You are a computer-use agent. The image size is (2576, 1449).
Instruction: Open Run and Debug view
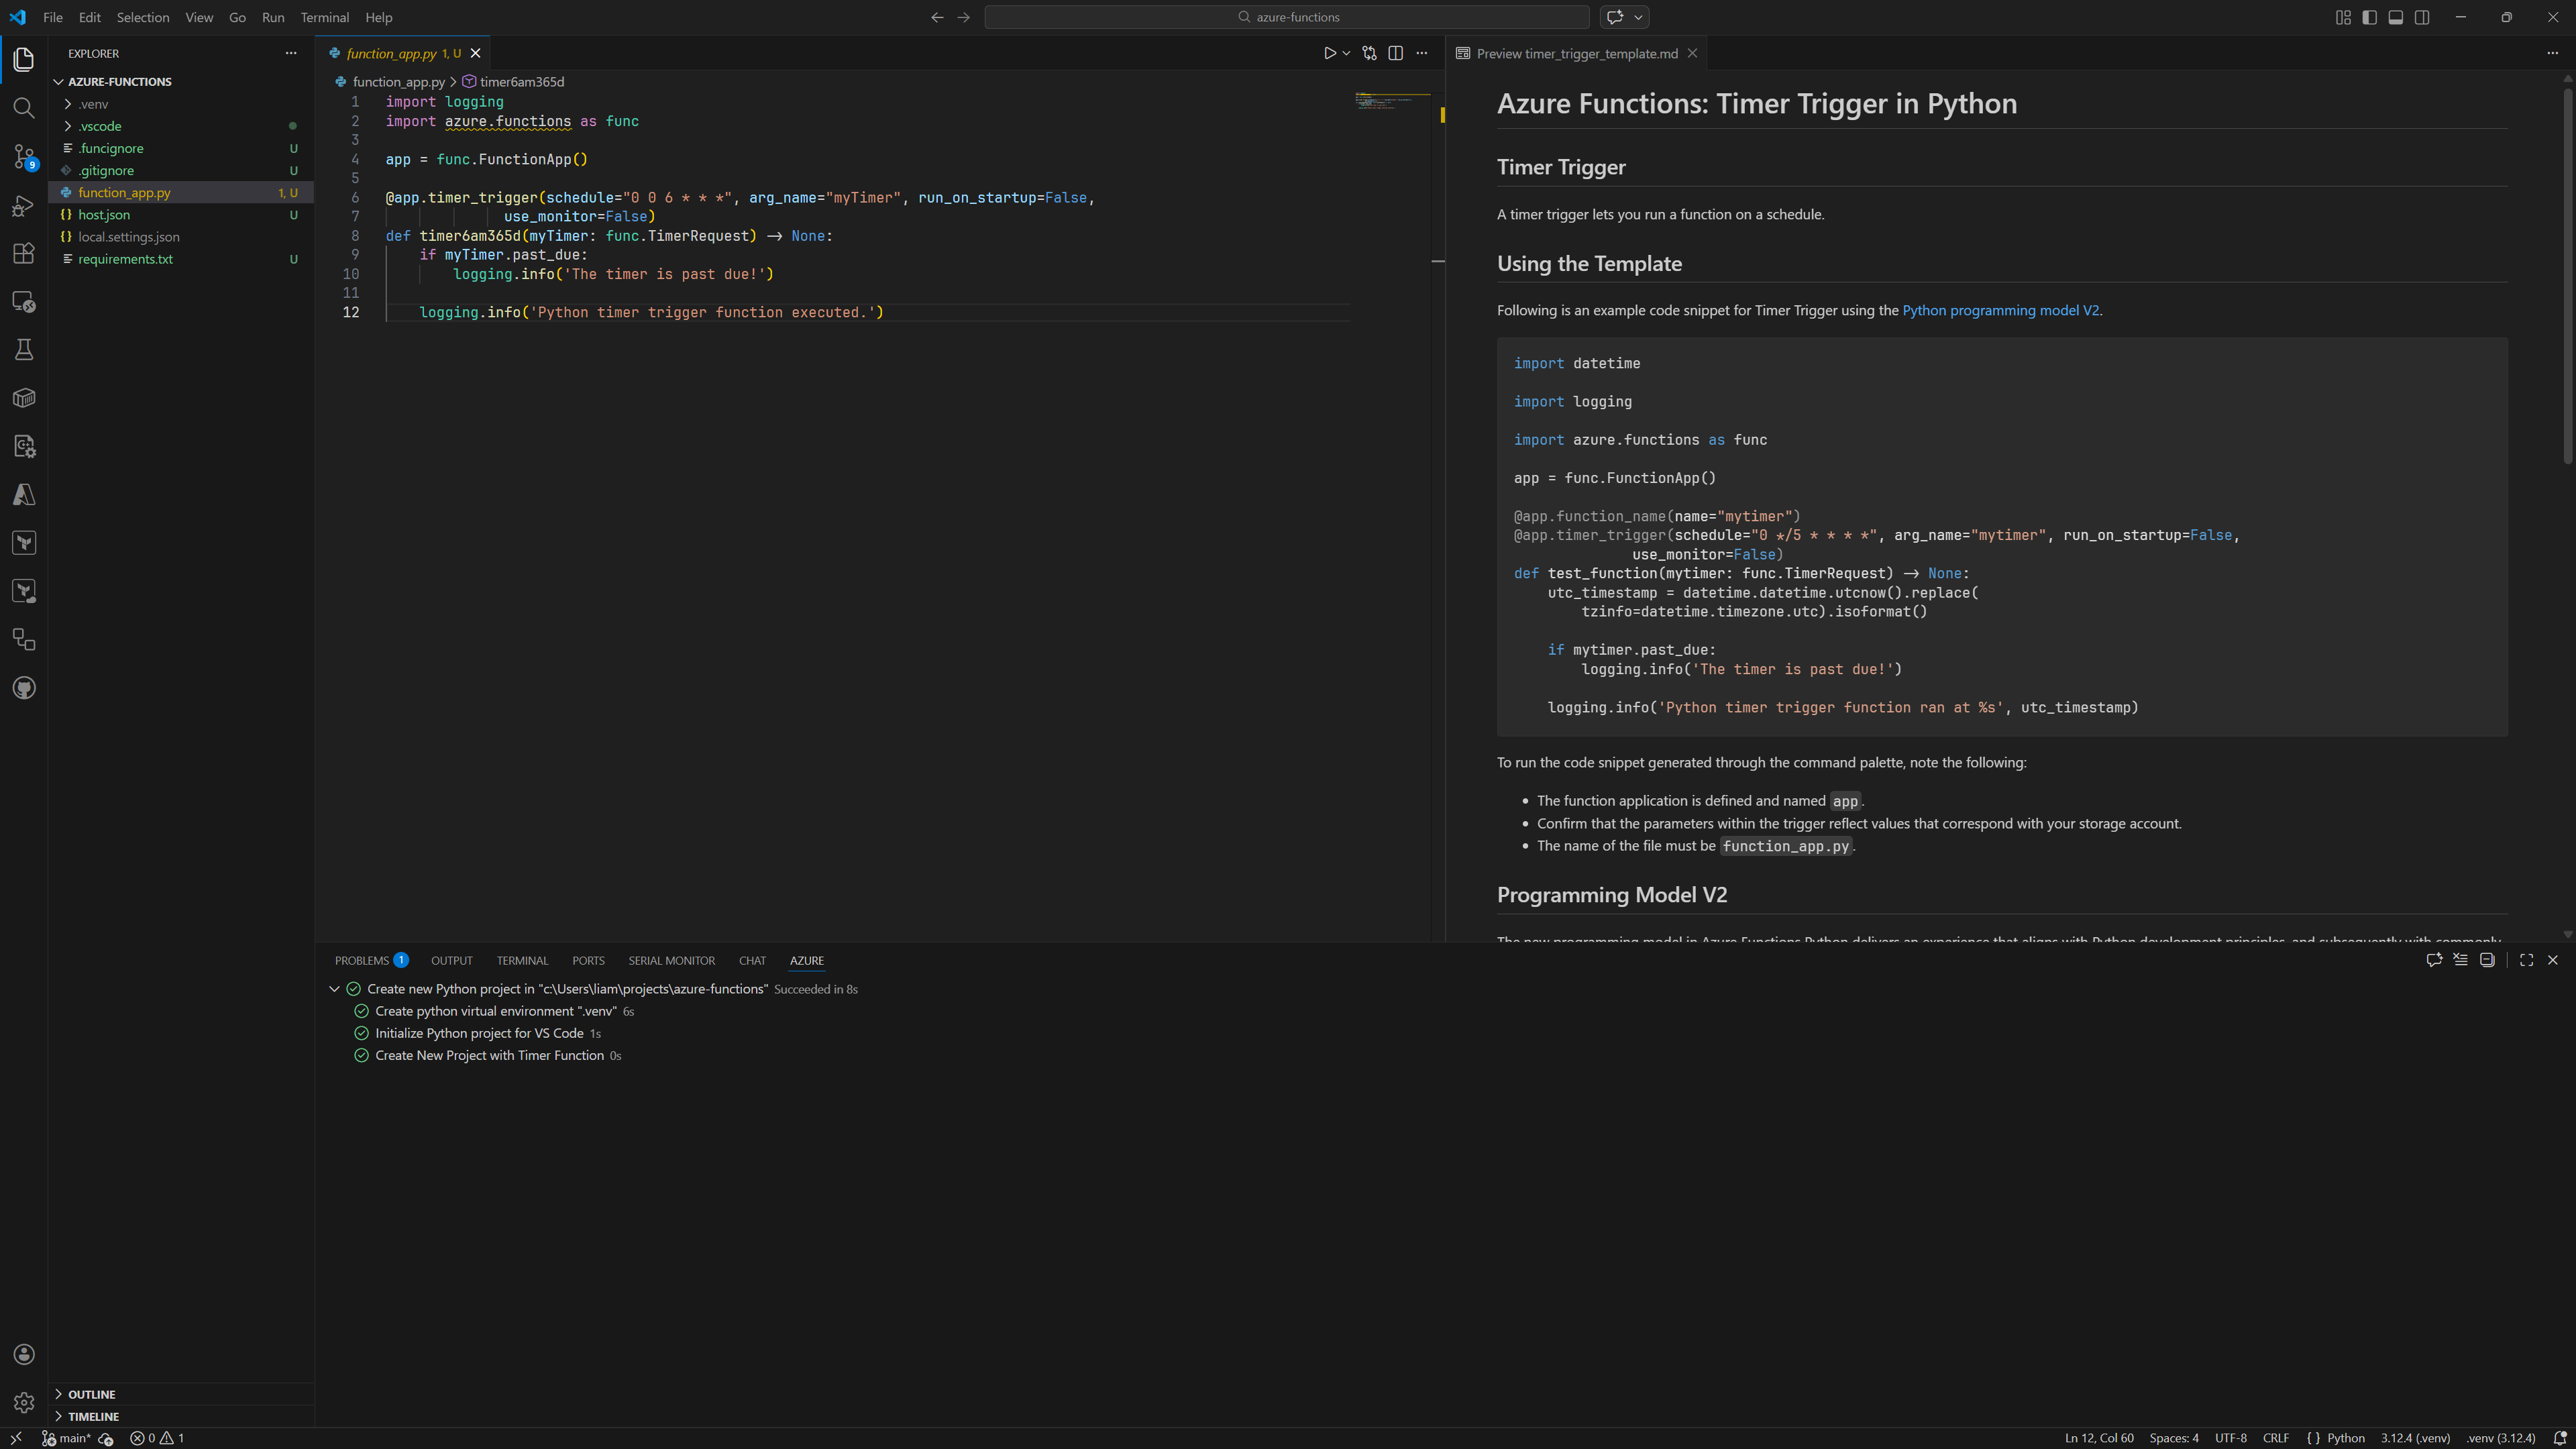pyautogui.click(x=24, y=205)
